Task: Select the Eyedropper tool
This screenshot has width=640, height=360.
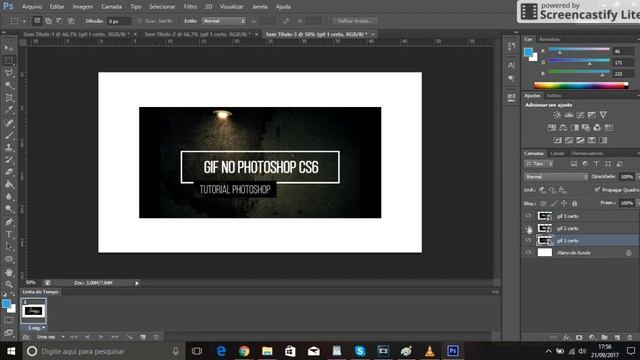Action: 9,110
